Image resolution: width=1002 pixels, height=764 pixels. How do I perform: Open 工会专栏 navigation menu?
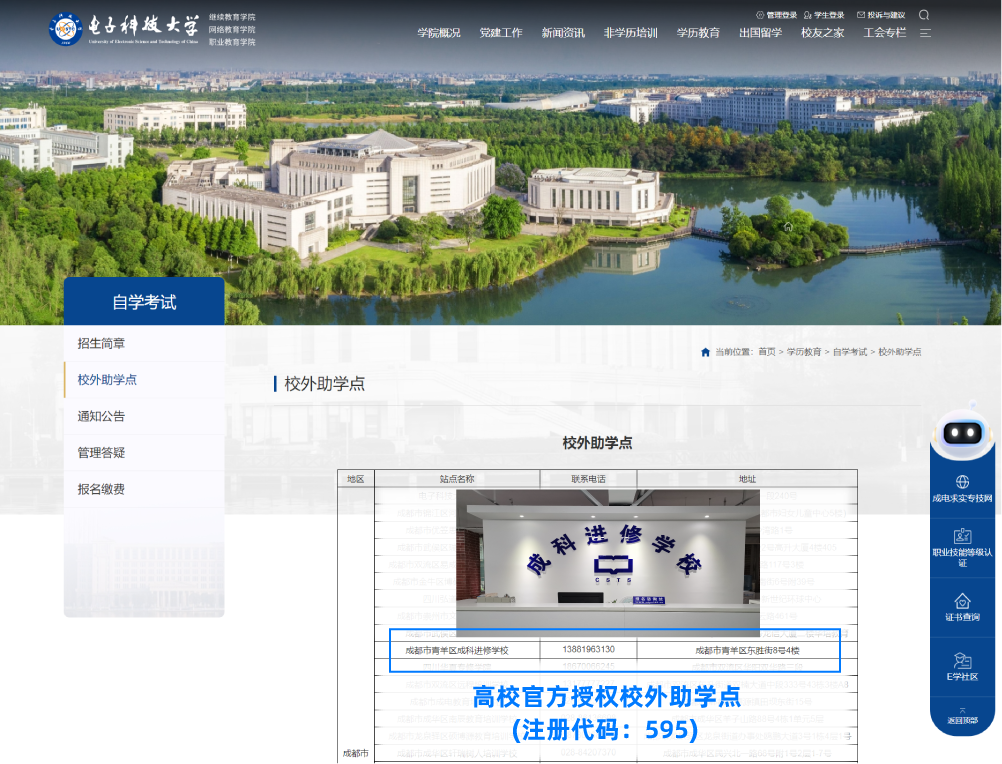coord(884,33)
